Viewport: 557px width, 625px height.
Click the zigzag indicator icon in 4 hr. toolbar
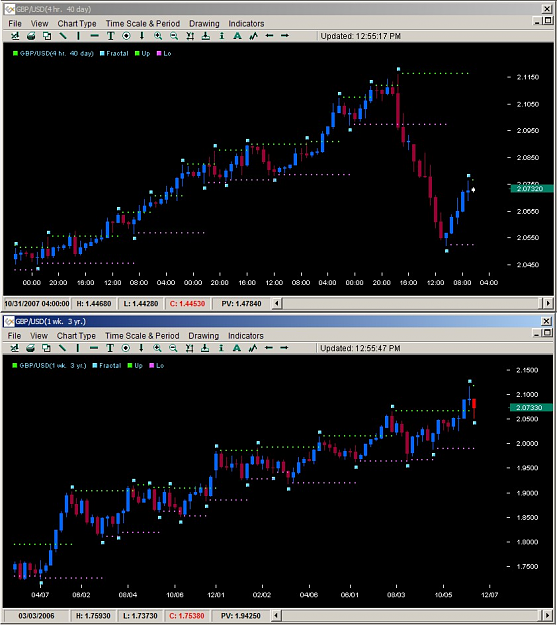253,36
